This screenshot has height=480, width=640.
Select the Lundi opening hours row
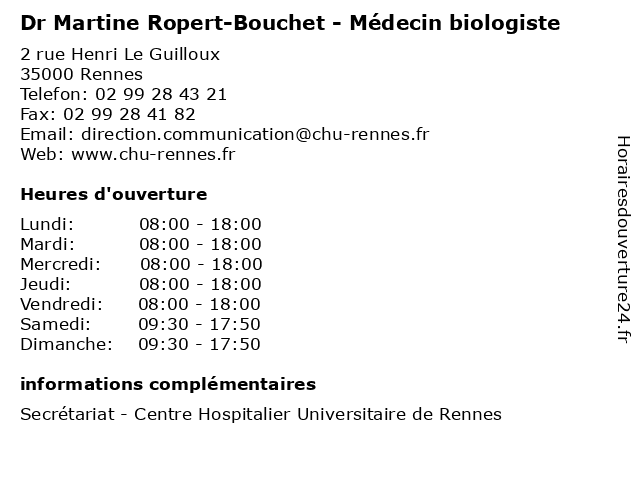pos(140,224)
